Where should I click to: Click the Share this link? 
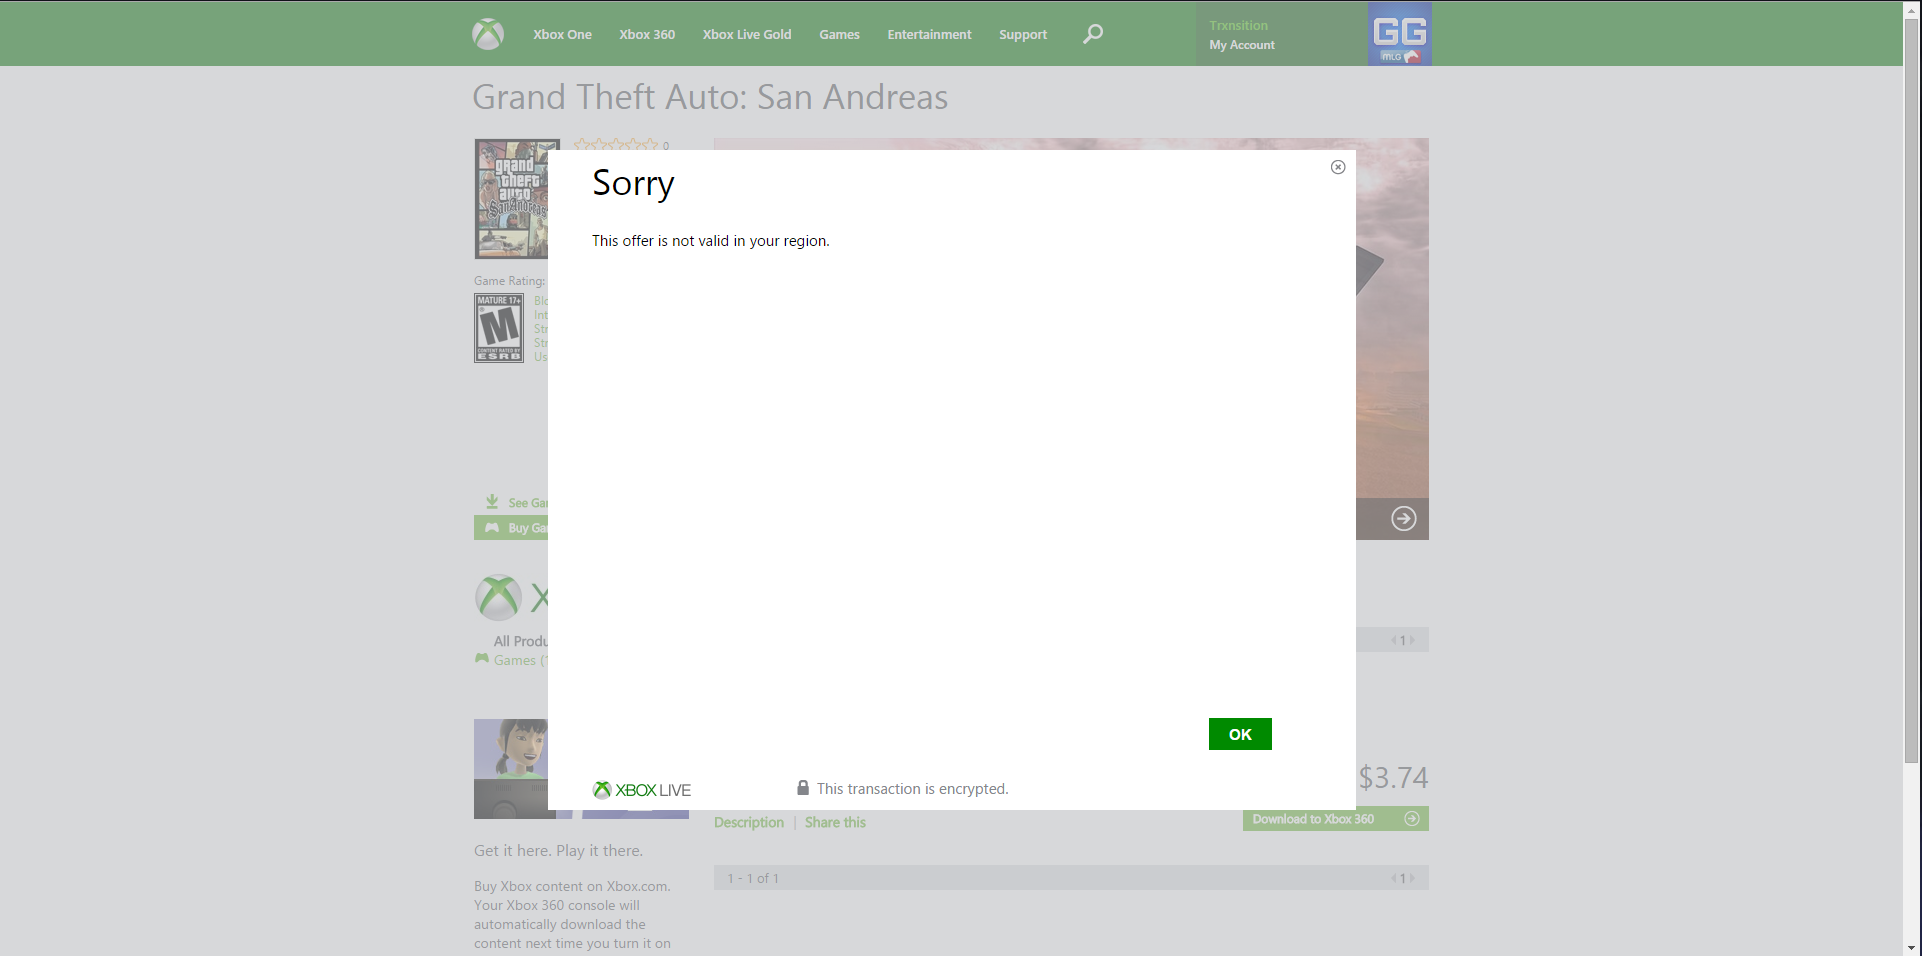coord(835,822)
